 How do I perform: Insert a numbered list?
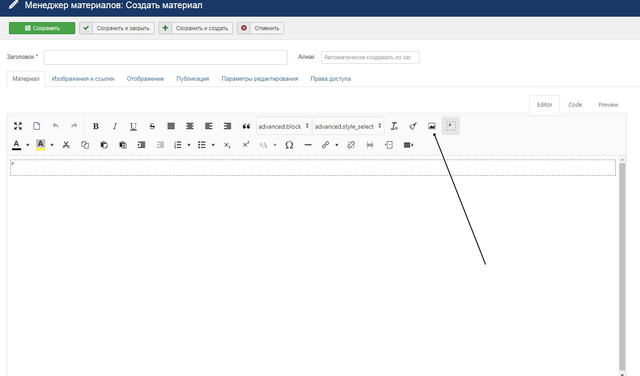coord(178,145)
